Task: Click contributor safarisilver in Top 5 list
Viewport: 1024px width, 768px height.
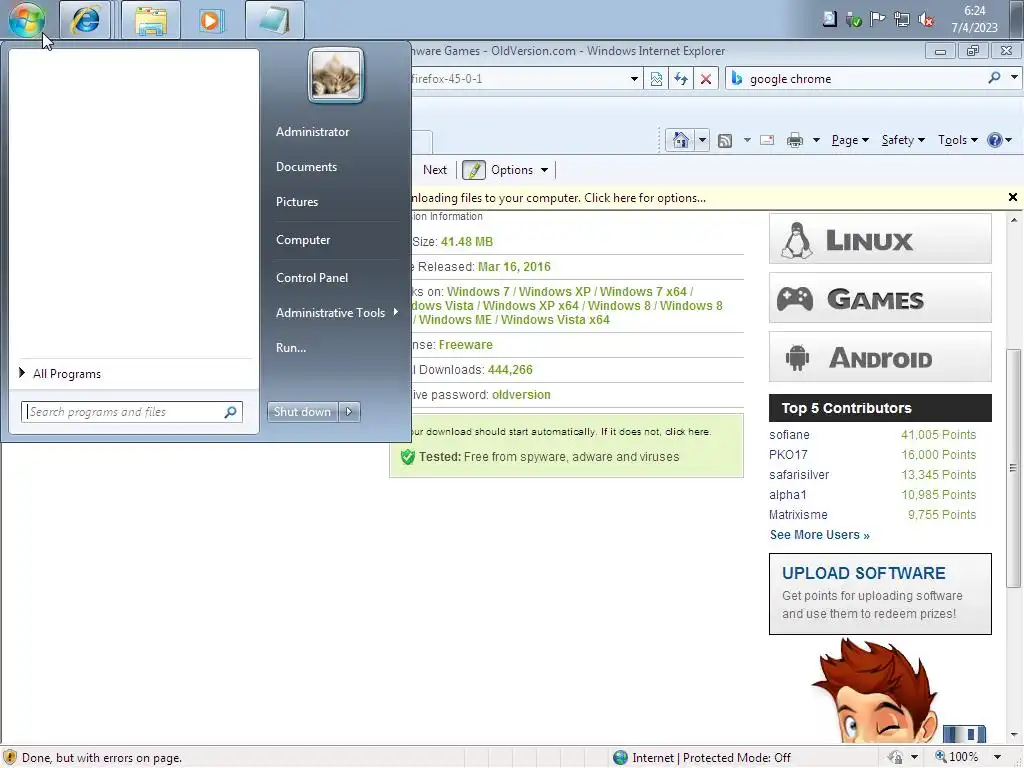Action: [799, 475]
